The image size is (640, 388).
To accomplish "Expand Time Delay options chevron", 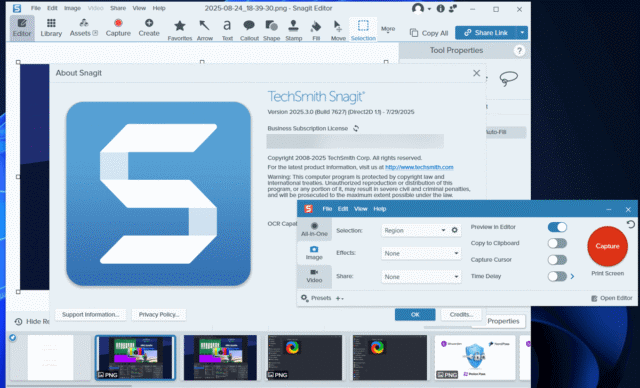I will tap(572, 277).
